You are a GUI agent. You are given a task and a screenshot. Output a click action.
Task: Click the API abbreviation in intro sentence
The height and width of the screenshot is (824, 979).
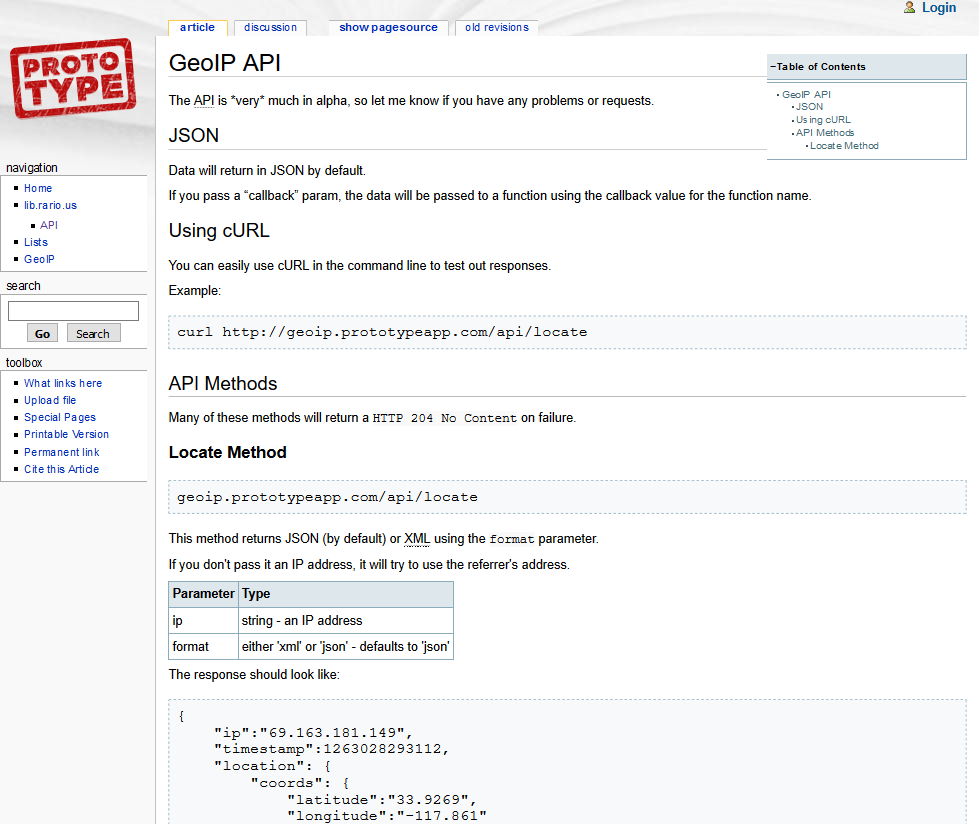pos(204,101)
